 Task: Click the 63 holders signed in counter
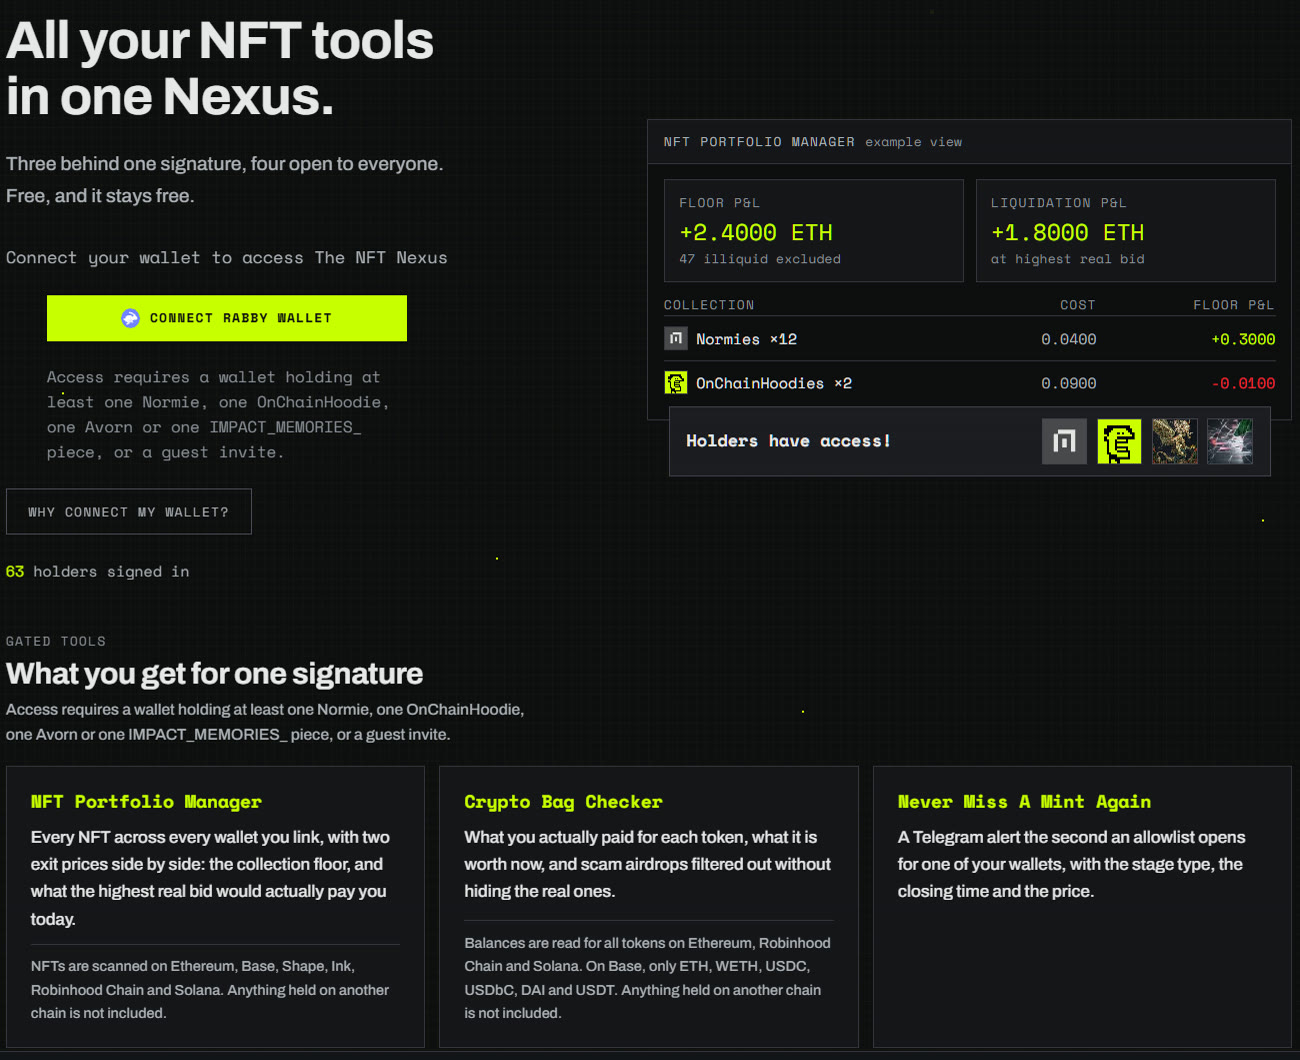pos(97,572)
